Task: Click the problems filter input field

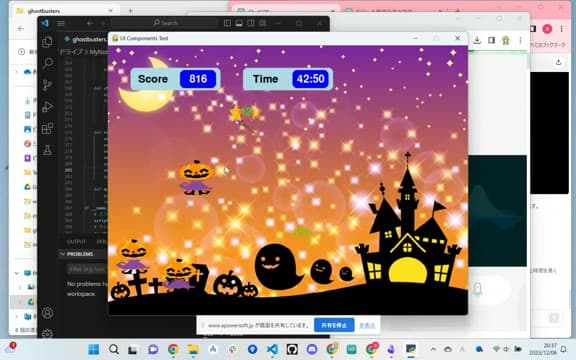Action: [x=87, y=269]
